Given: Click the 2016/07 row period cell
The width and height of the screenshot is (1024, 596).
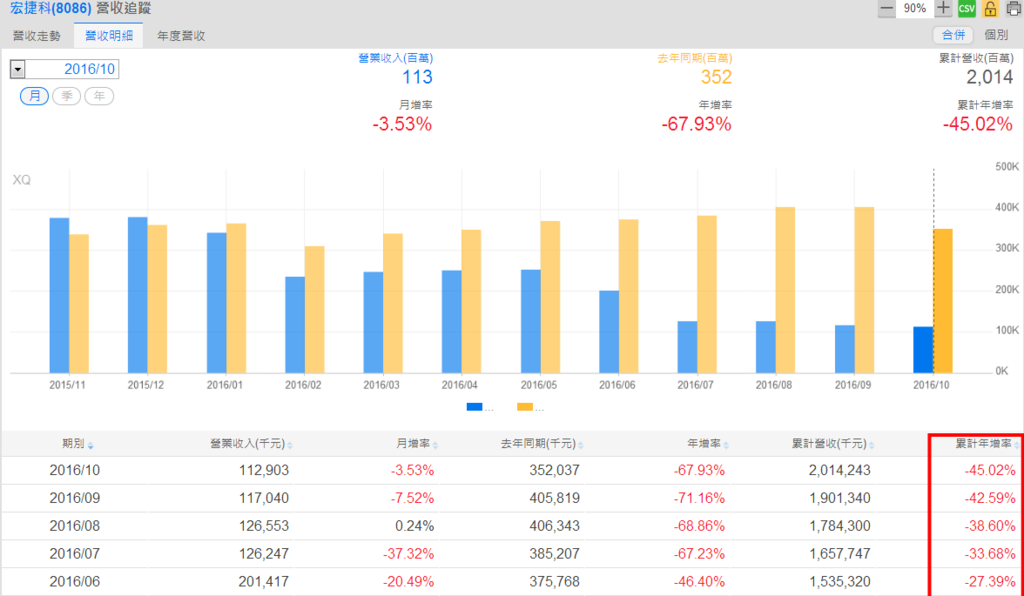Looking at the screenshot, I should point(74,554).
